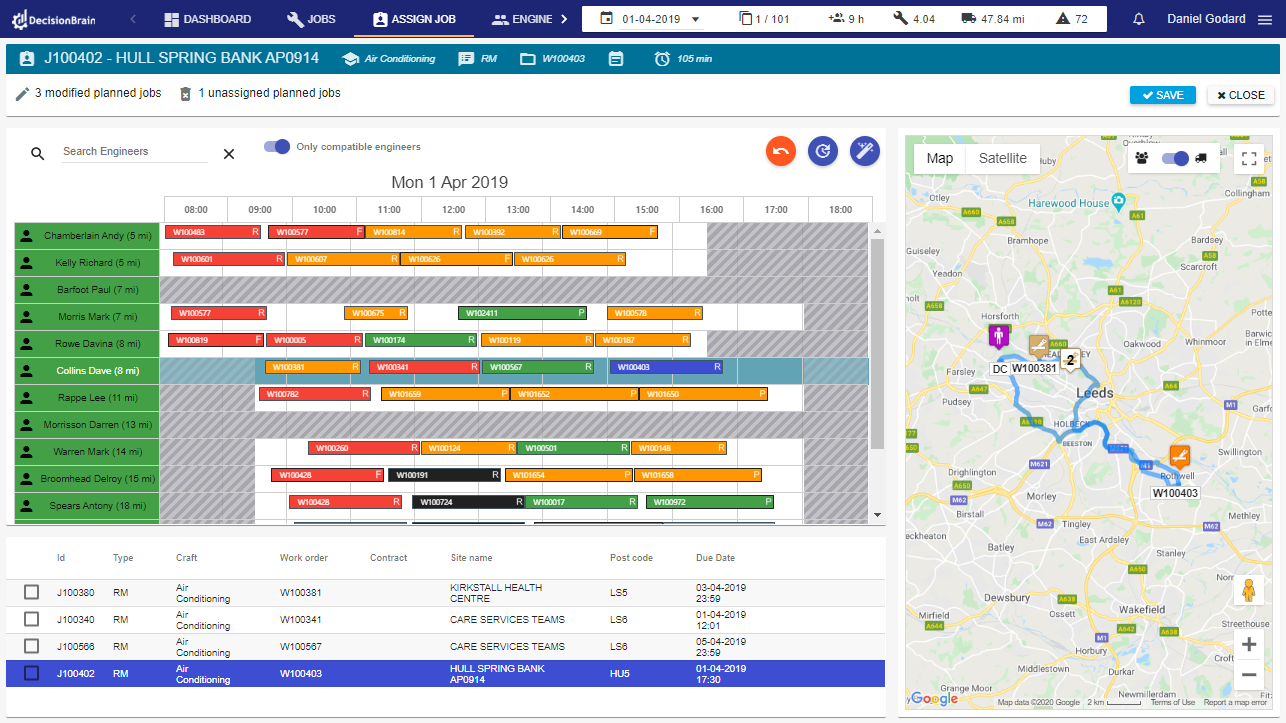Screen dimensions: 1286x723
Task: Check the checkbox for job J100380
Action: tap(31, 592)
